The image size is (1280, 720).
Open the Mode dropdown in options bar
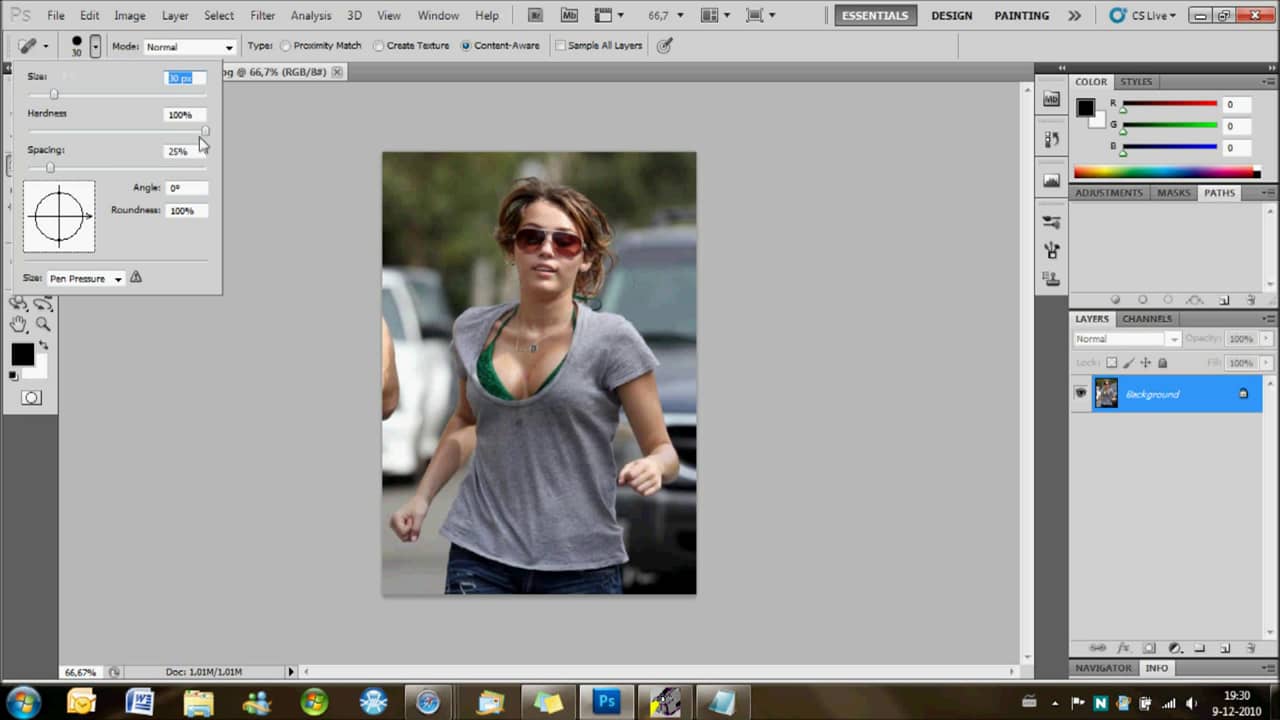coord(188,47)
